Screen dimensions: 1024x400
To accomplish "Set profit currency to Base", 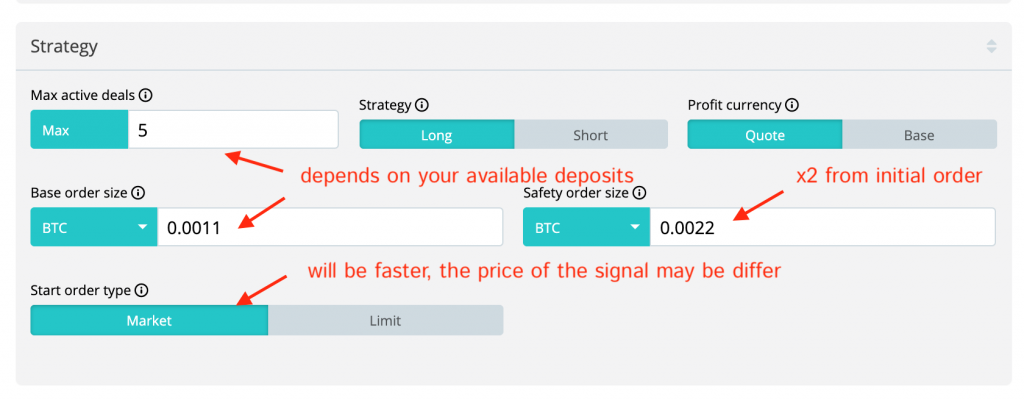I will point(919,135).
